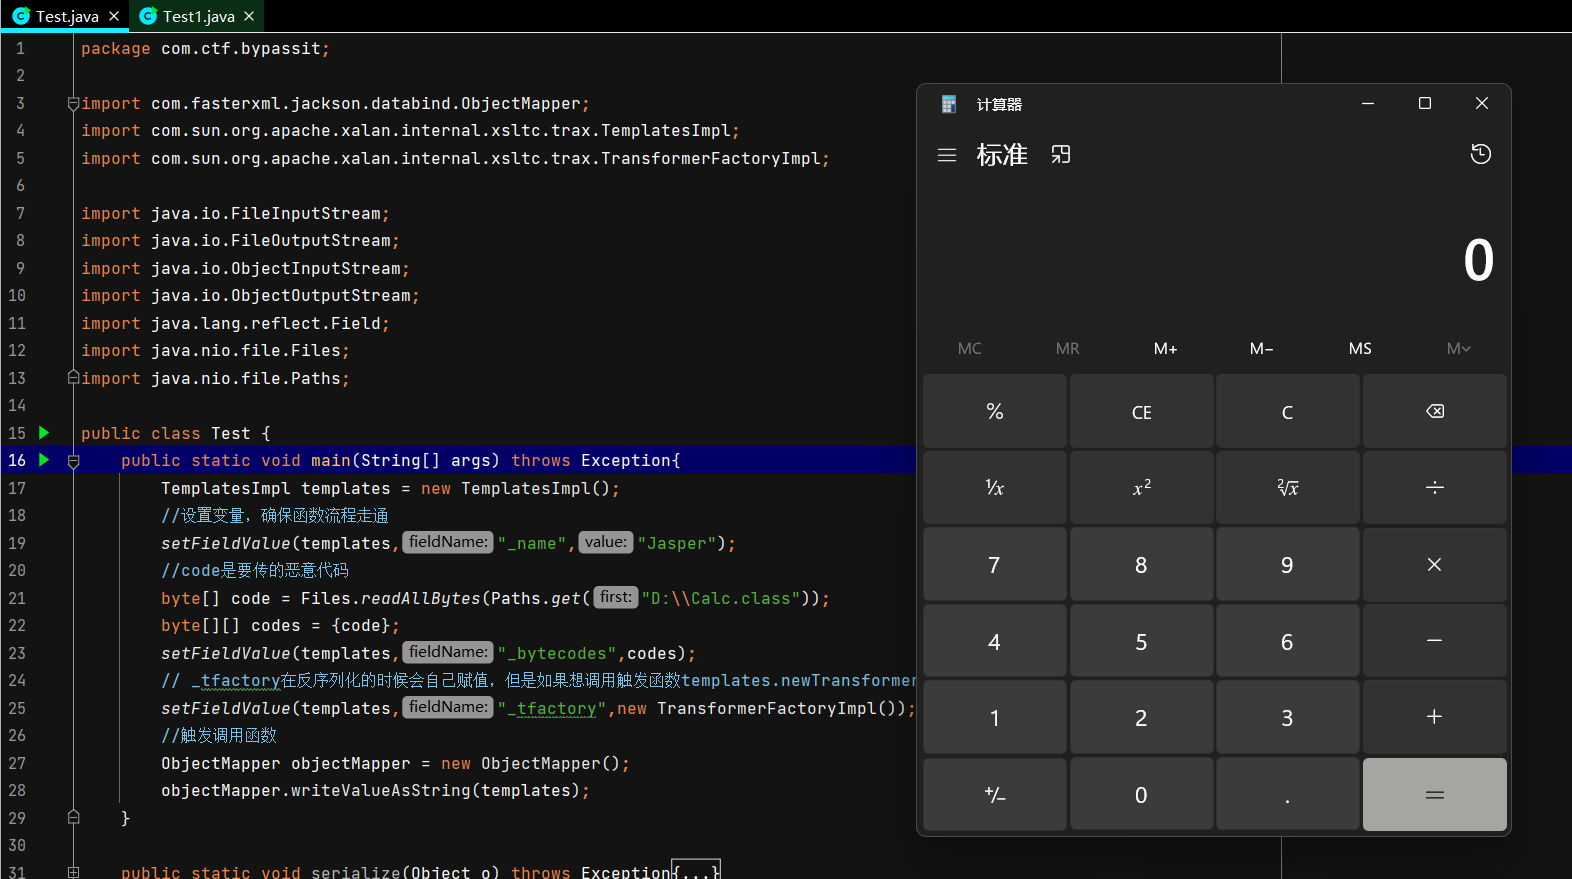Click the M- memory subtract button
Screen dimensions: 1572x879
coord(1262,349)
